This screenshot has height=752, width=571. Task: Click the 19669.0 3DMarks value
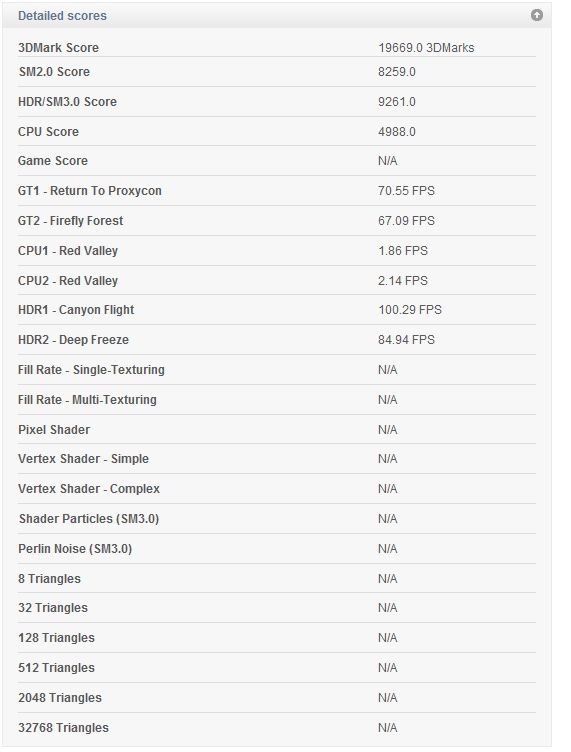tap(426, 47)
